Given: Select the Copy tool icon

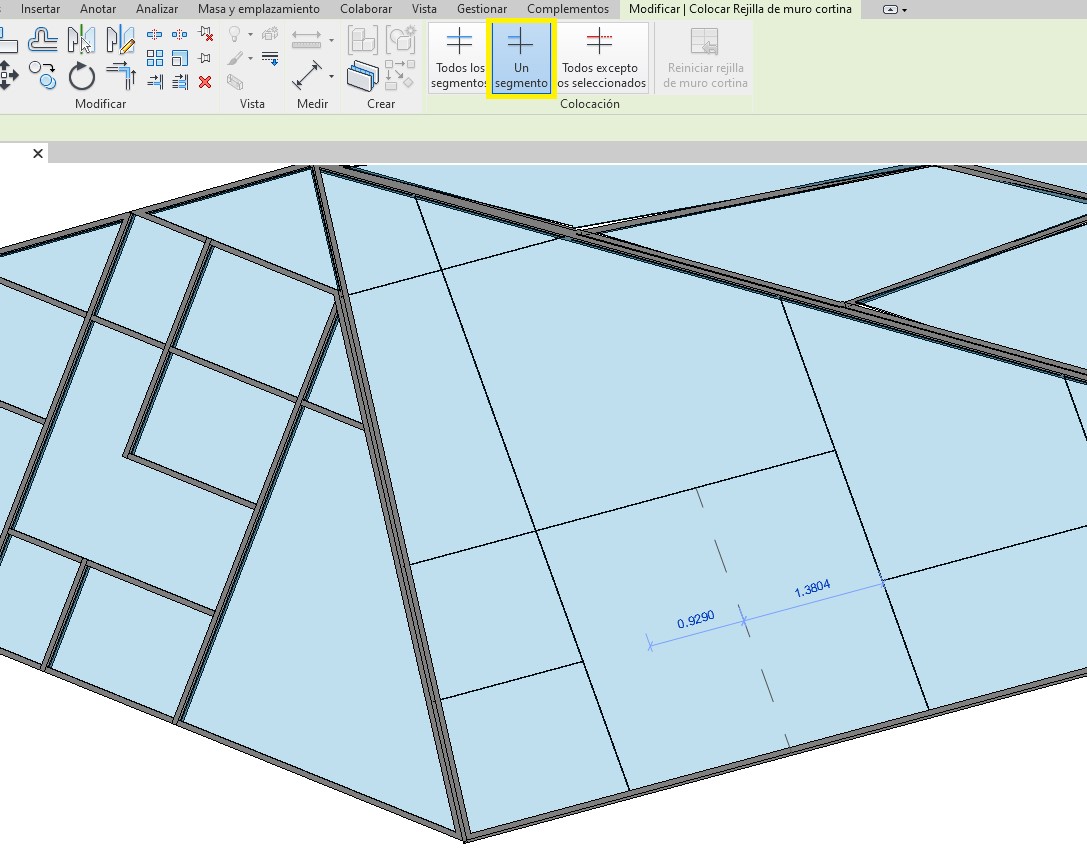Looking at the screenshot, I should pos(42,75).
